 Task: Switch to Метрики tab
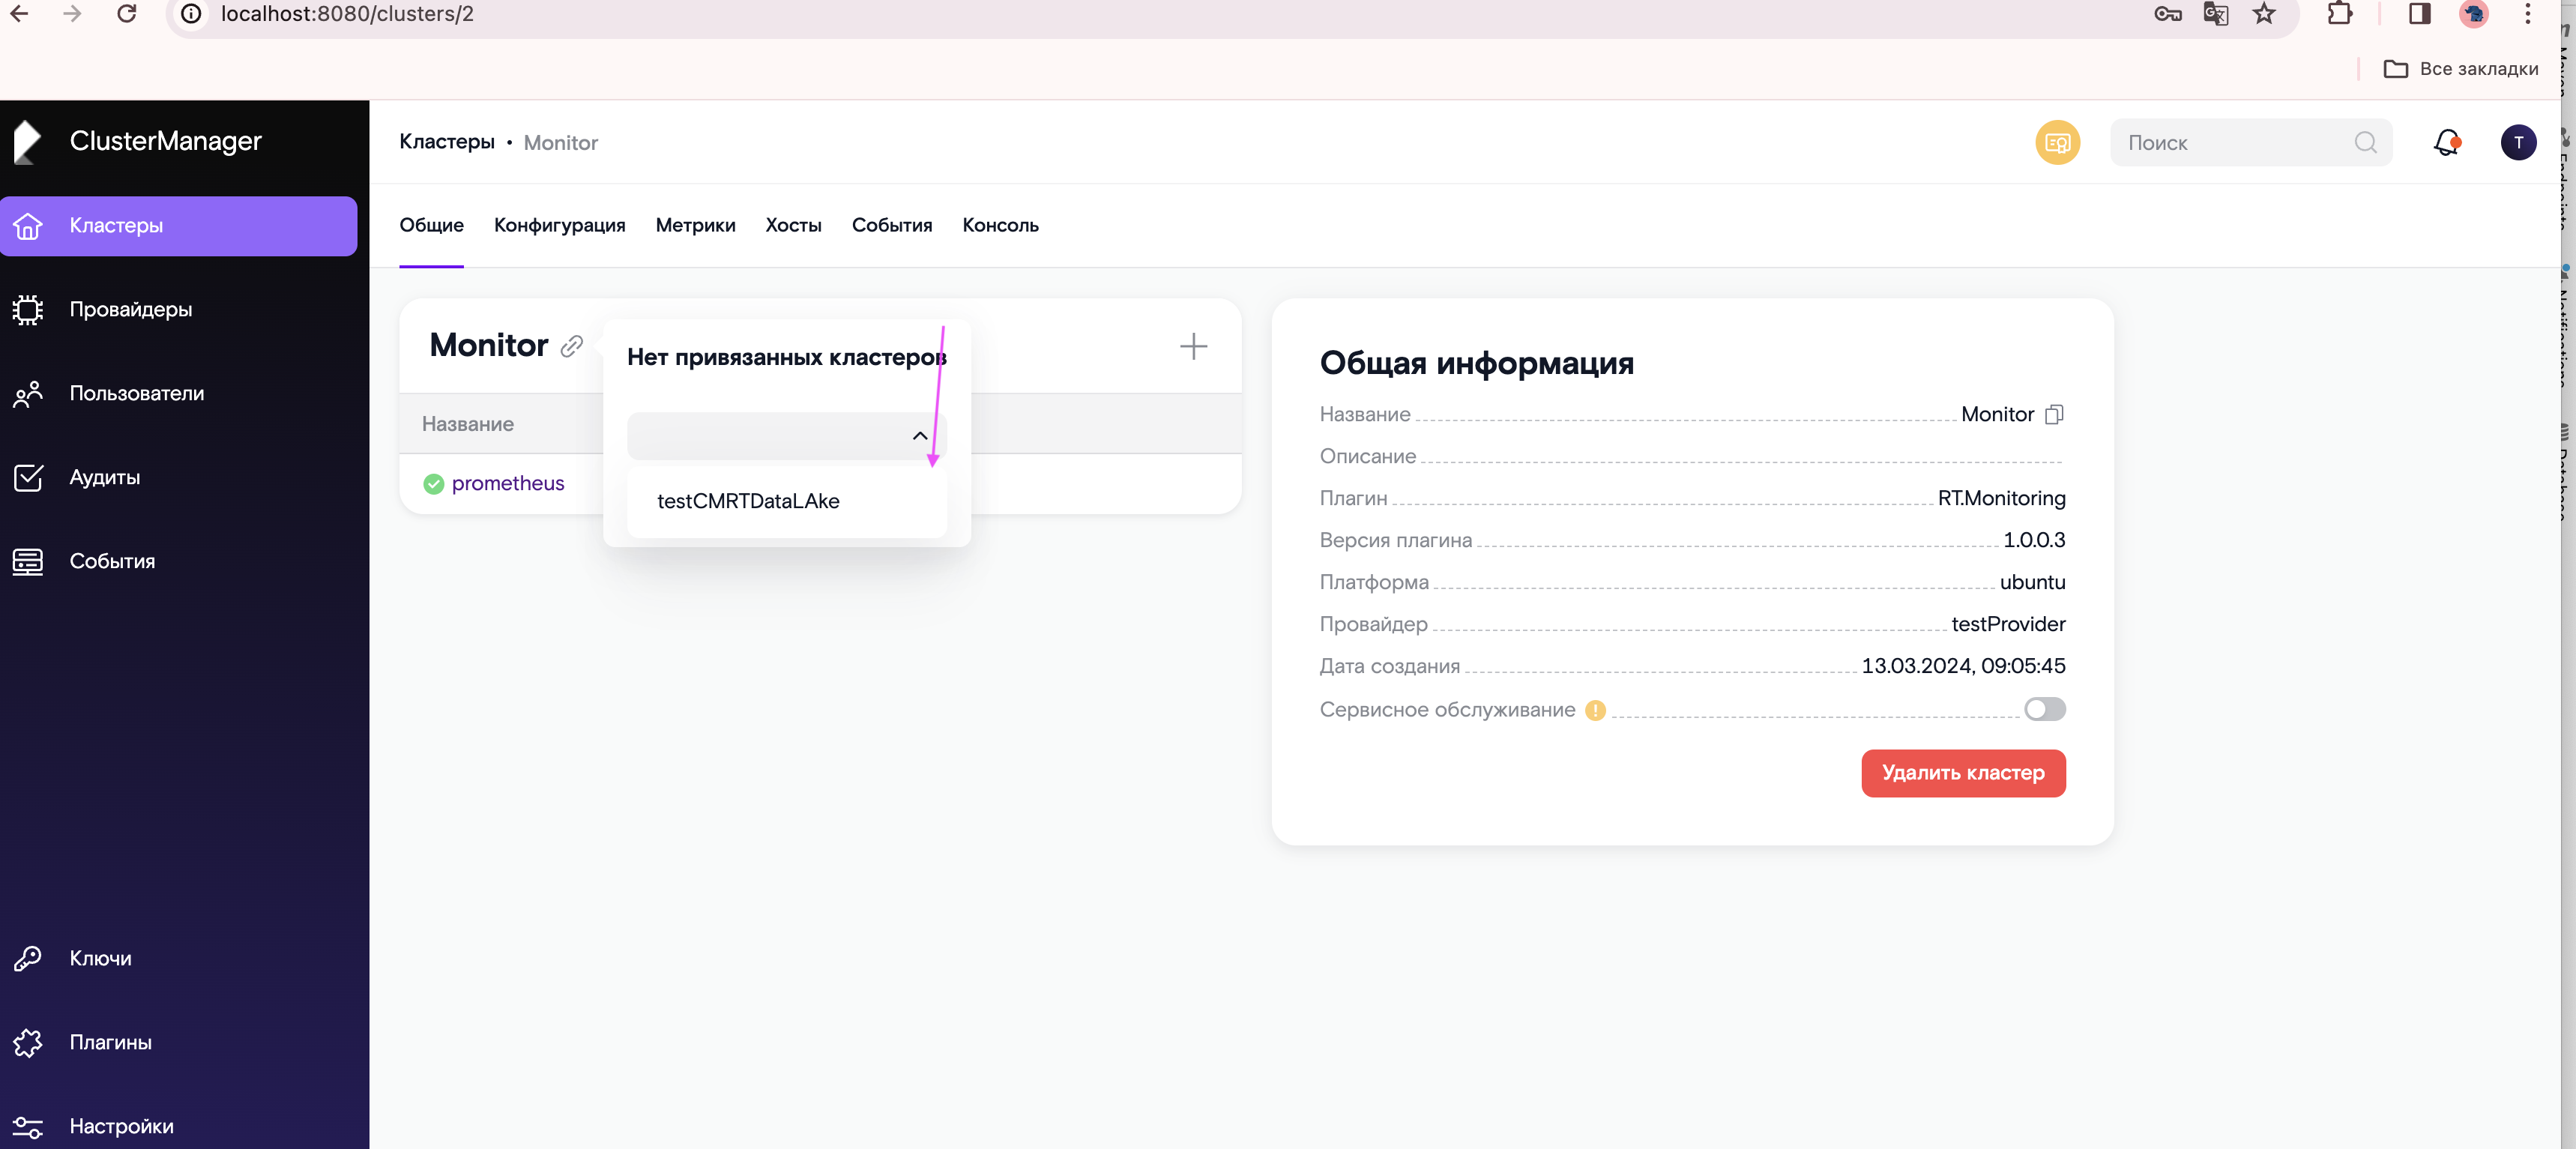(695, 225)
